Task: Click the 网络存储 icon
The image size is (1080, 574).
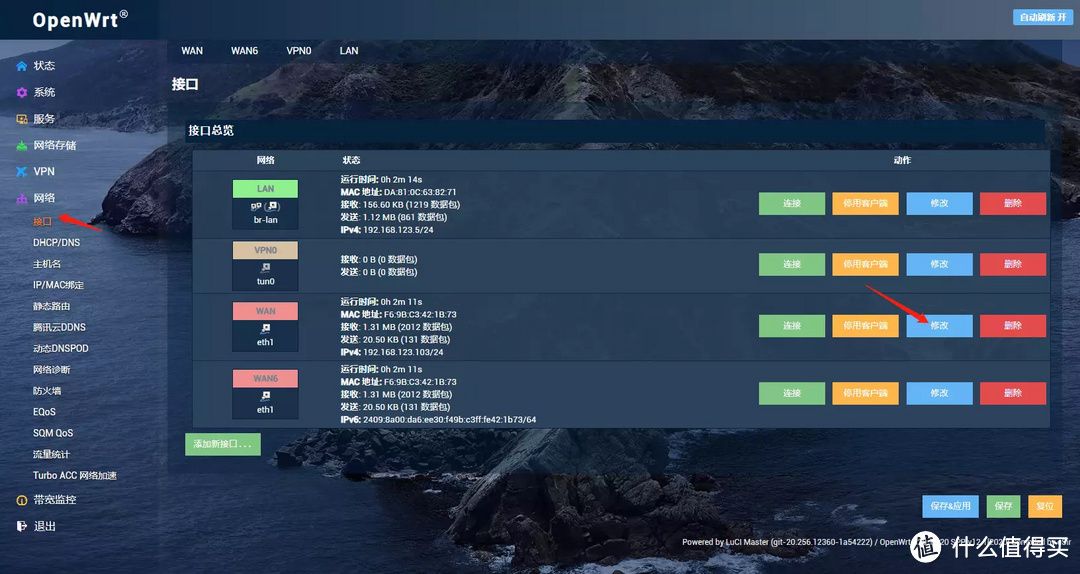Action: pos(21,146)
